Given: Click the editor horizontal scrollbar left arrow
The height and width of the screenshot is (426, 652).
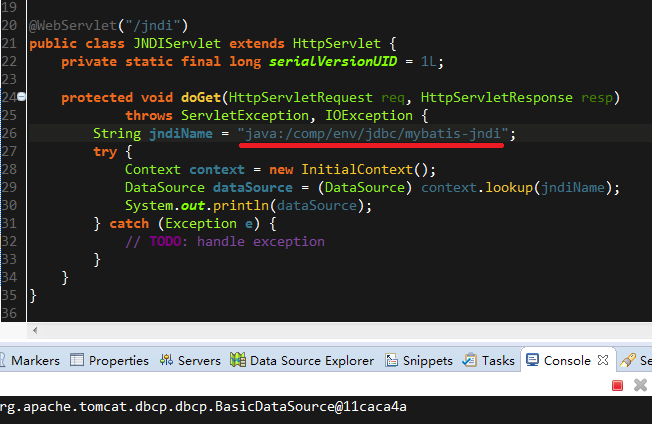Looking at the screenshot, I should pos(35,331).
